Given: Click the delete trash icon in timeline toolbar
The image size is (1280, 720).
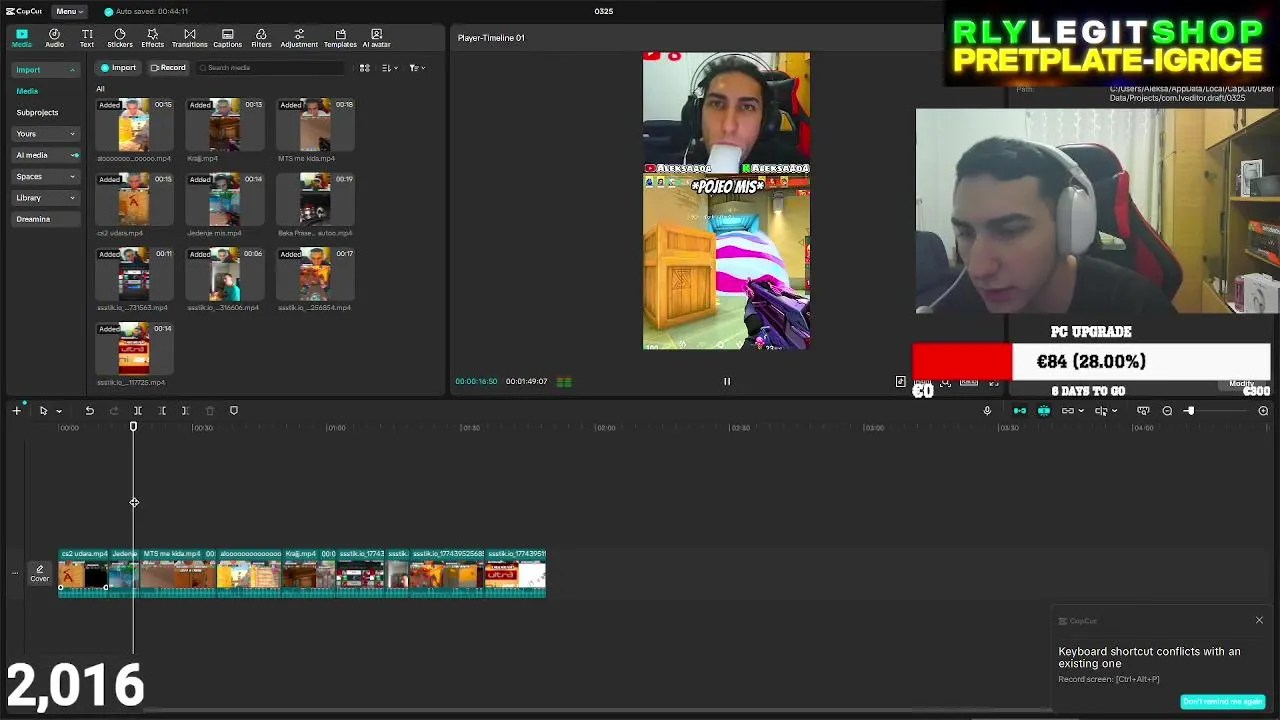Looking at the screenshot, I should (x=209, y=411).
